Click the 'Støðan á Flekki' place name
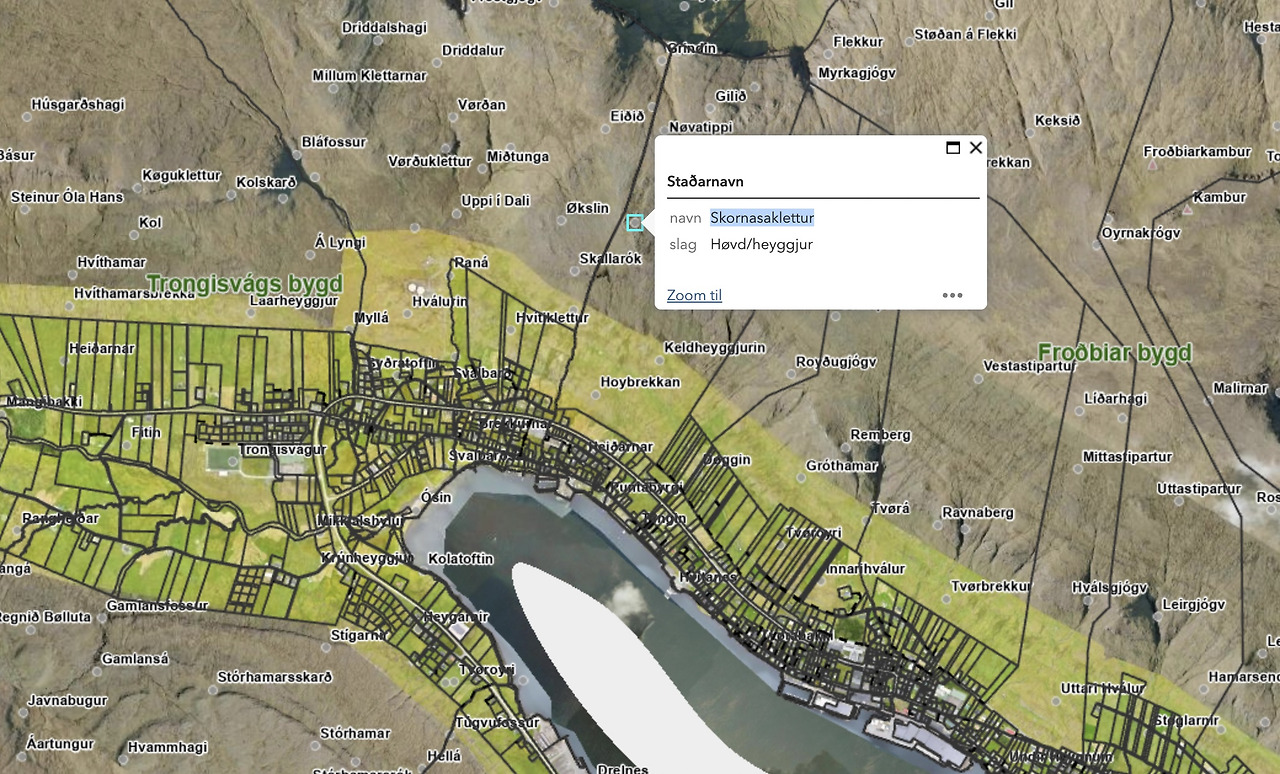The width and height of the screenshot is (1280, 774). [965, 34]
